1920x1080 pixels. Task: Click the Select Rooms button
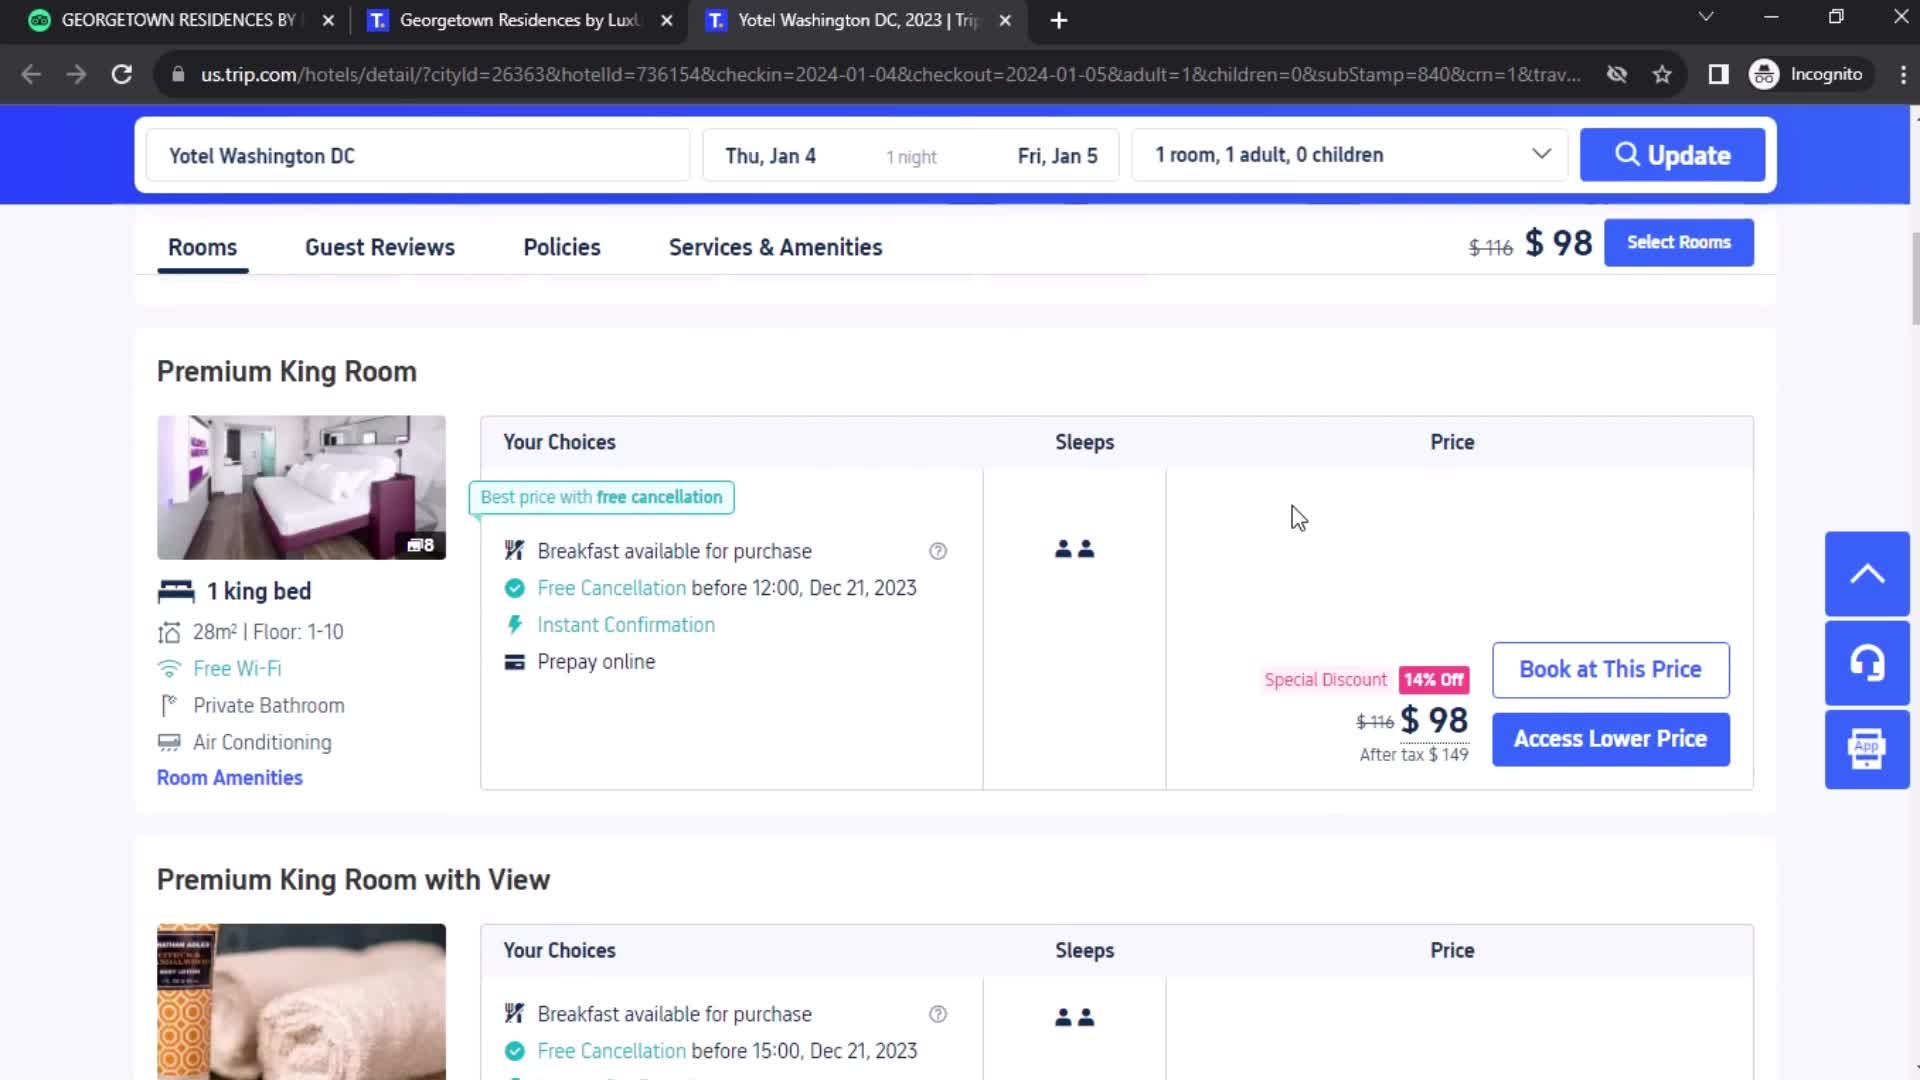click(x=1678, y=242)
